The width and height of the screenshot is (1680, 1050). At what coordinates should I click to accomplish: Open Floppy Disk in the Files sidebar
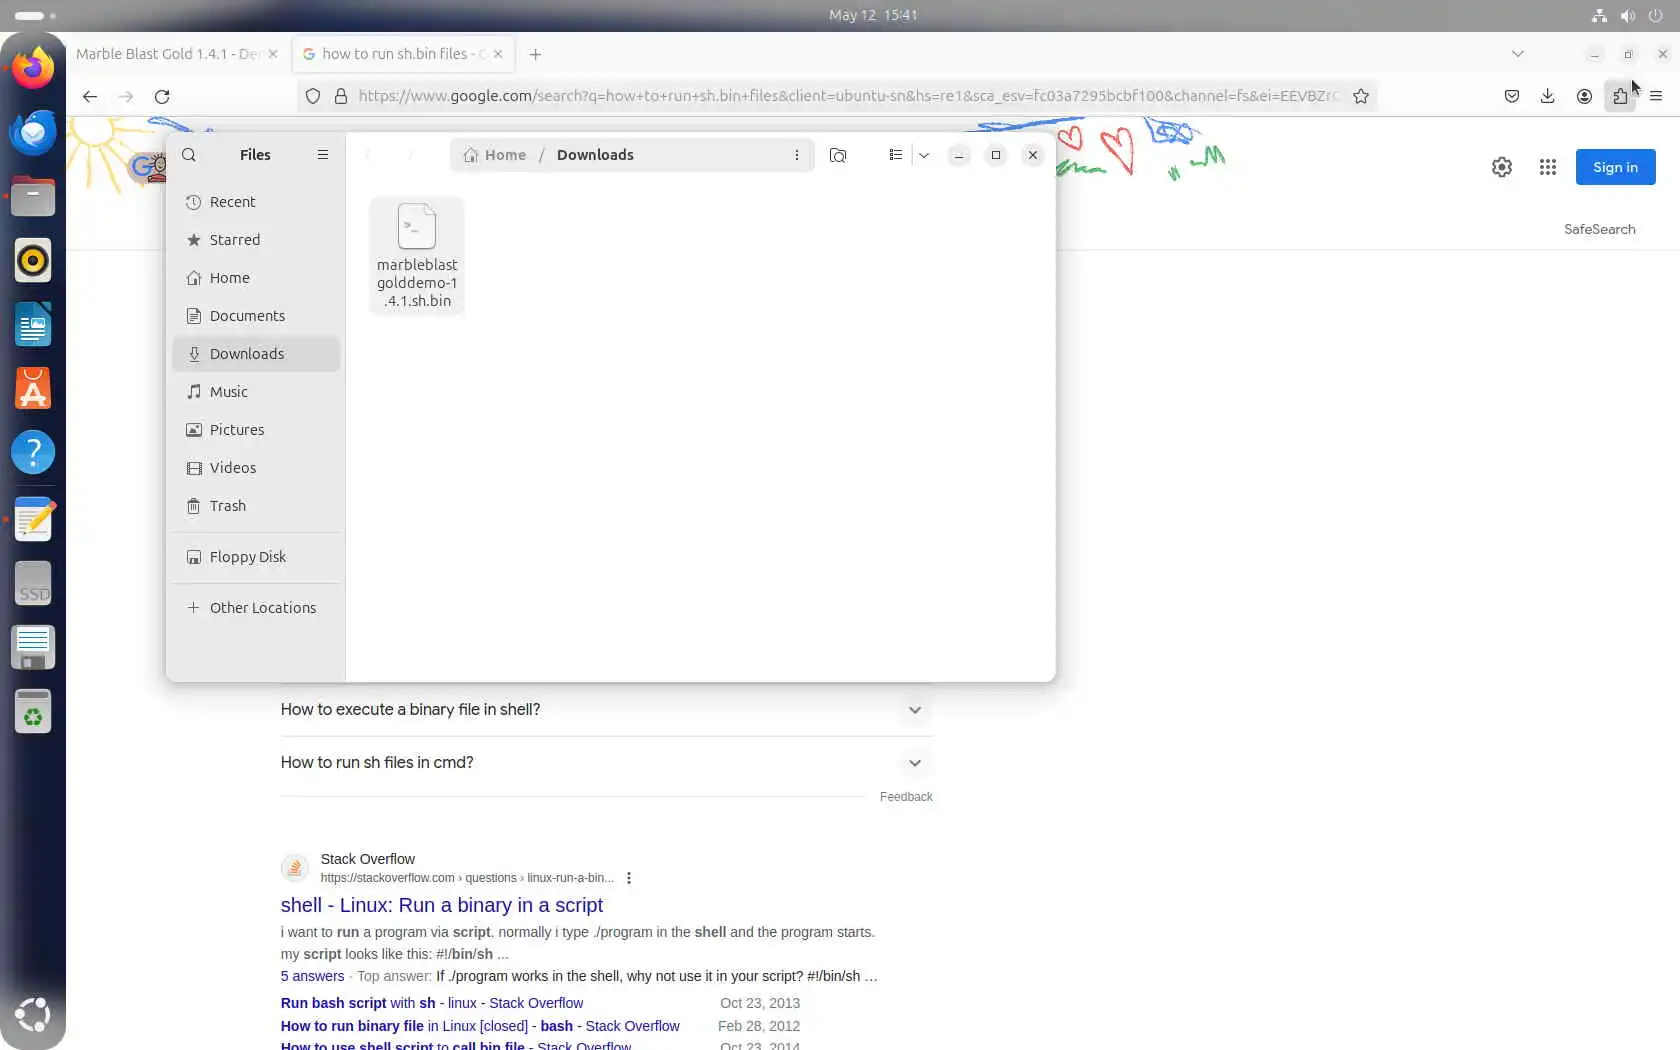click(x=257, y=557)
